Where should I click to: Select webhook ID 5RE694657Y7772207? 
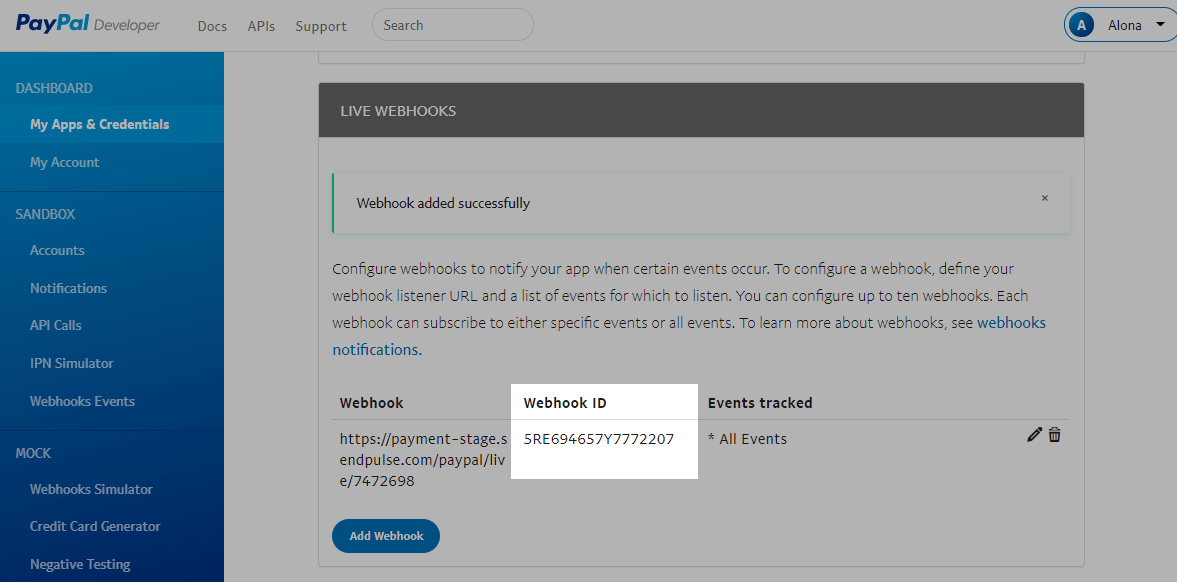click(x=599, y=439)
